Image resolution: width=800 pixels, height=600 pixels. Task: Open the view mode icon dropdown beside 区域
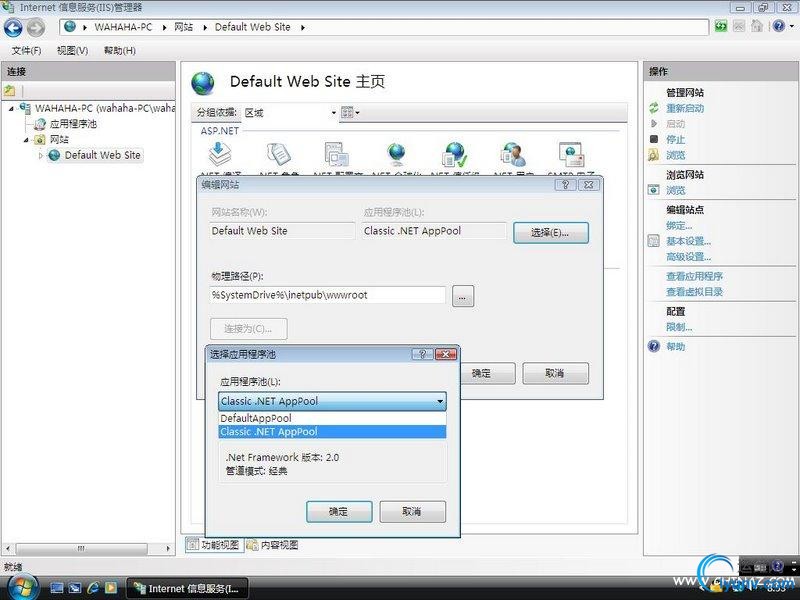(350, 113)
